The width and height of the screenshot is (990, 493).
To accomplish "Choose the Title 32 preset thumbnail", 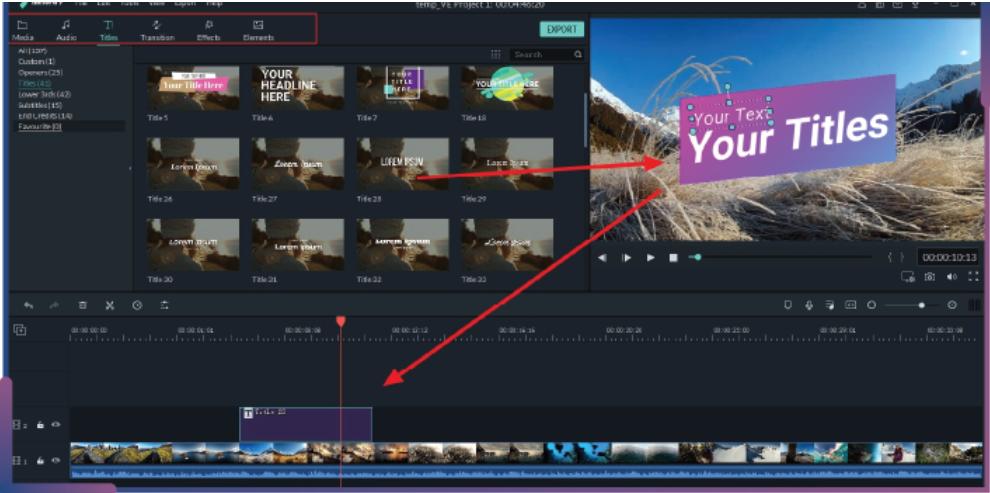I will pyautogui.click(x=403, y=245).
